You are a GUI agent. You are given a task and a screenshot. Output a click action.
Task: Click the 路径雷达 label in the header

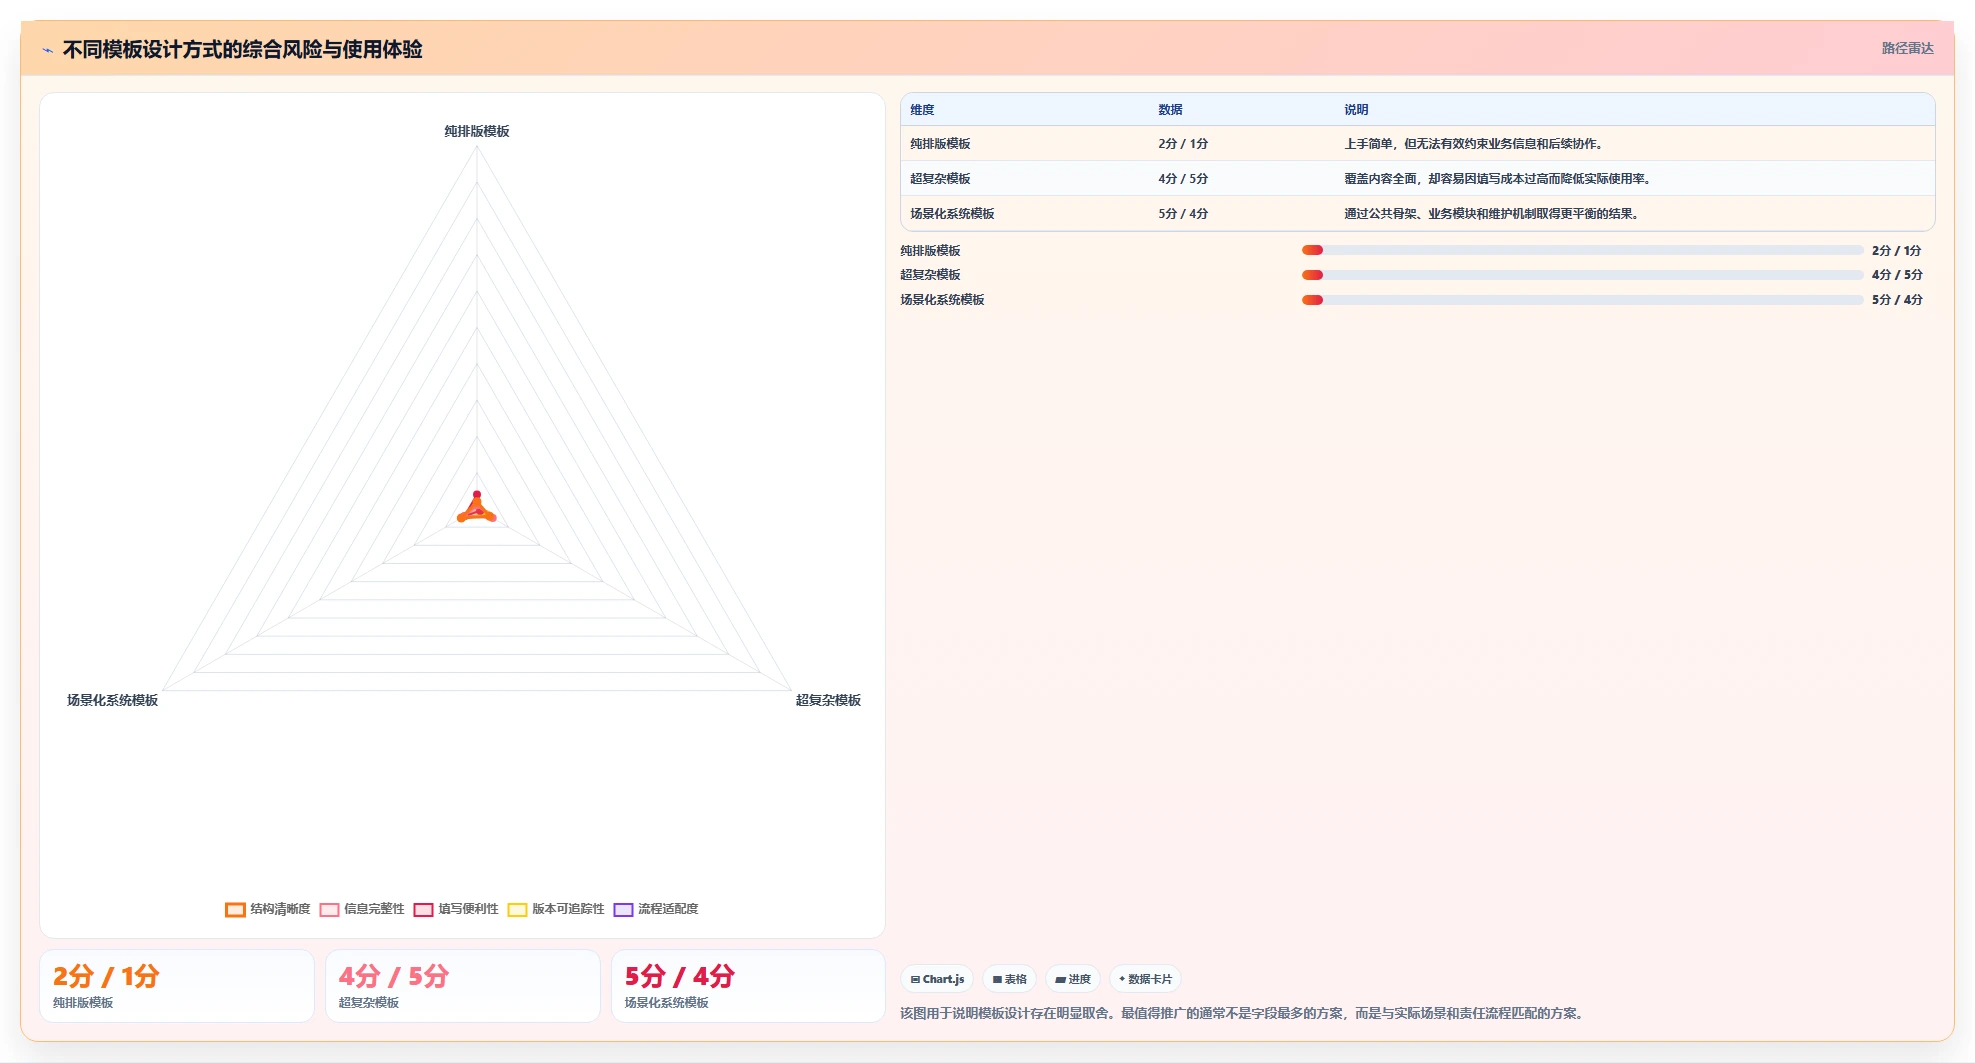(1907, 48)
